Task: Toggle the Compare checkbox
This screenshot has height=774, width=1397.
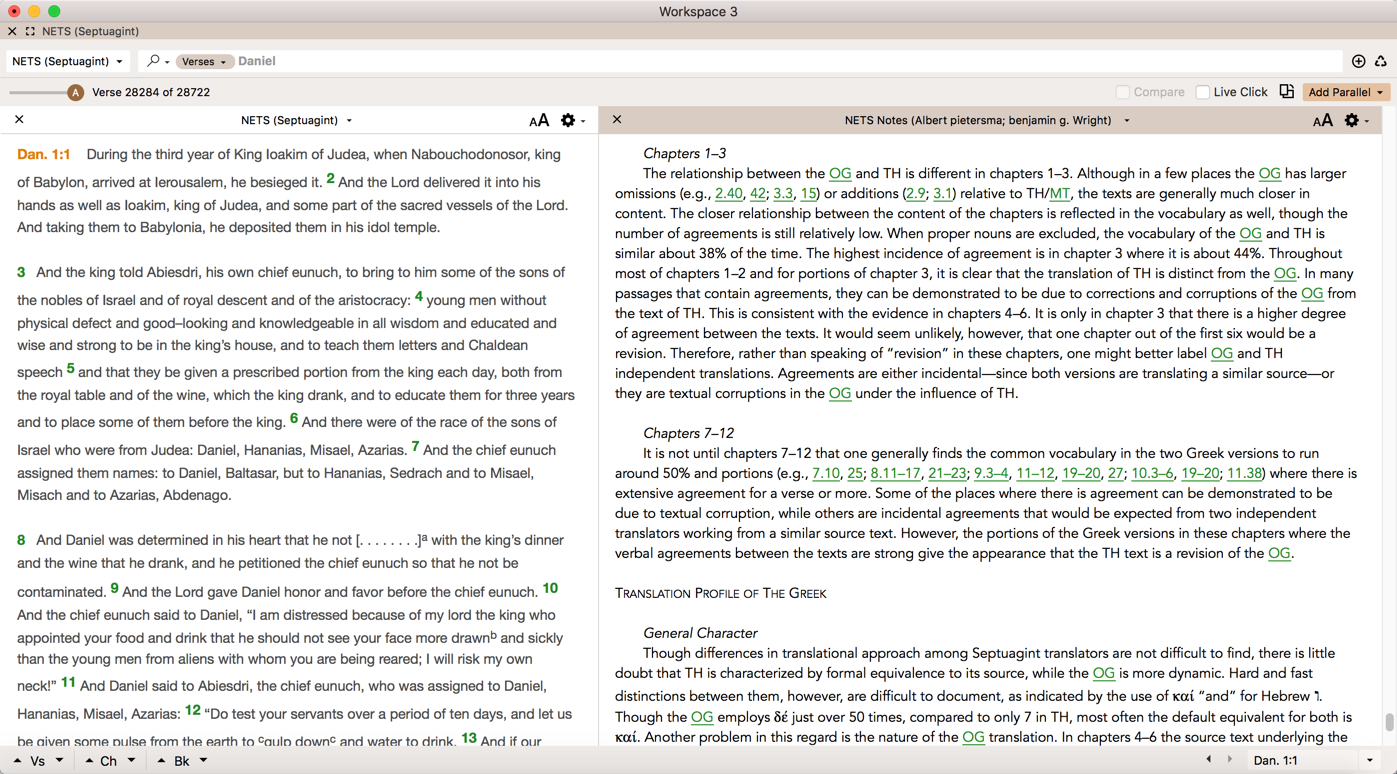Action: click(x=1123, y=92)
